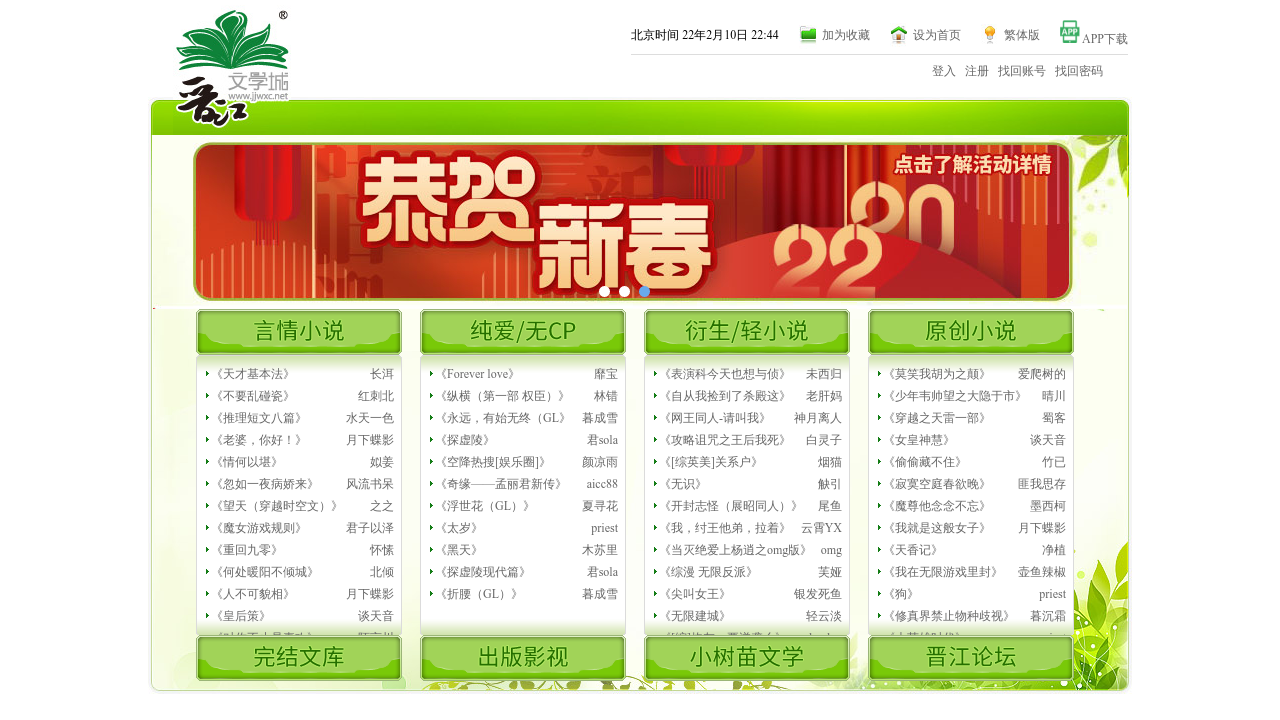Open 原创小说 category tab

(x=971, y=332)
